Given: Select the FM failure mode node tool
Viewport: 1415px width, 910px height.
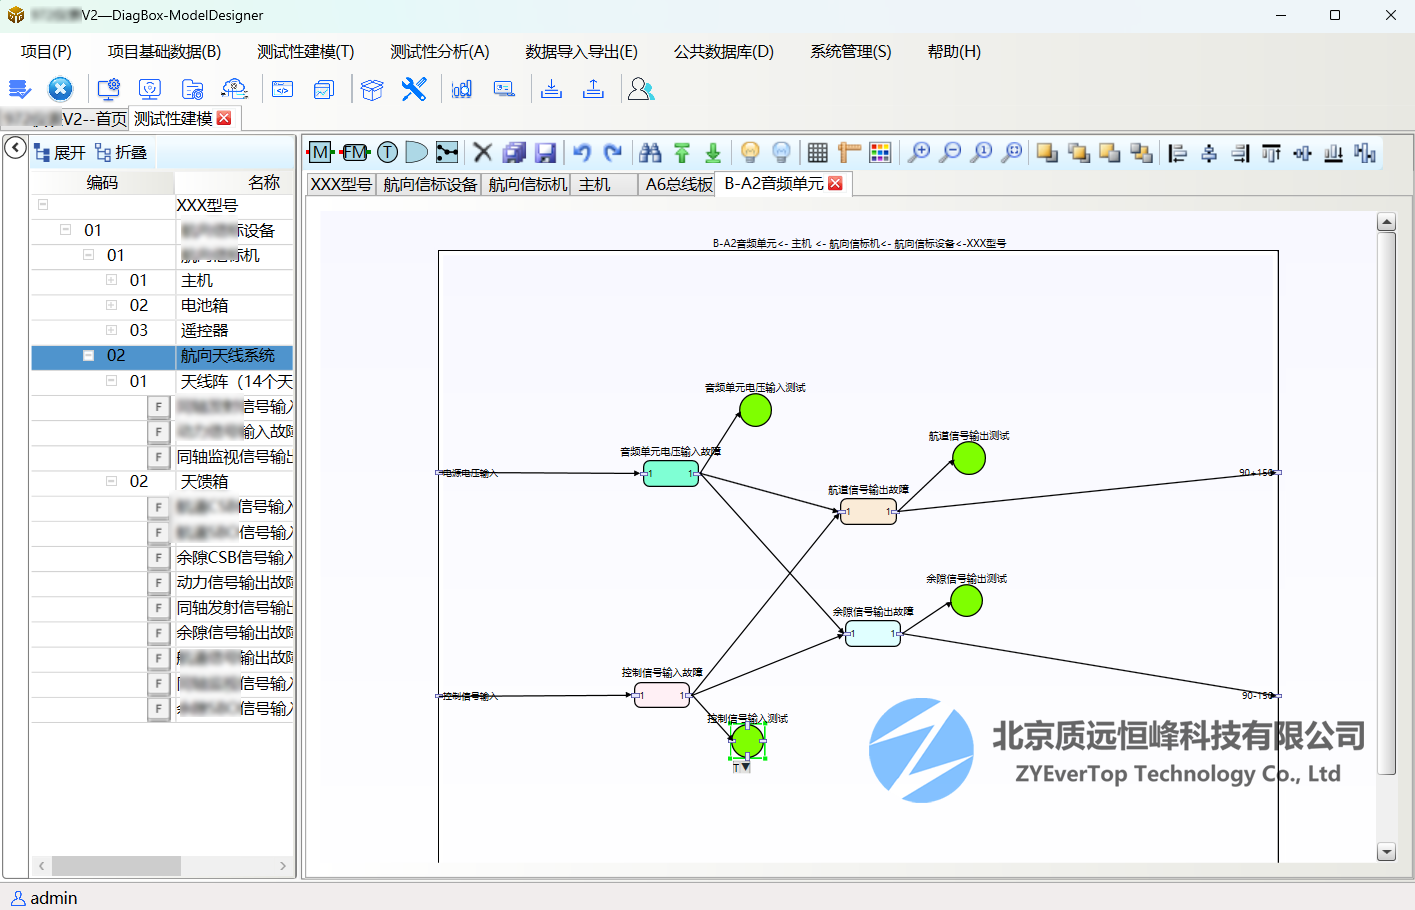Looking at the screenshot, I should pyautogui.click(x=354, y=152).
